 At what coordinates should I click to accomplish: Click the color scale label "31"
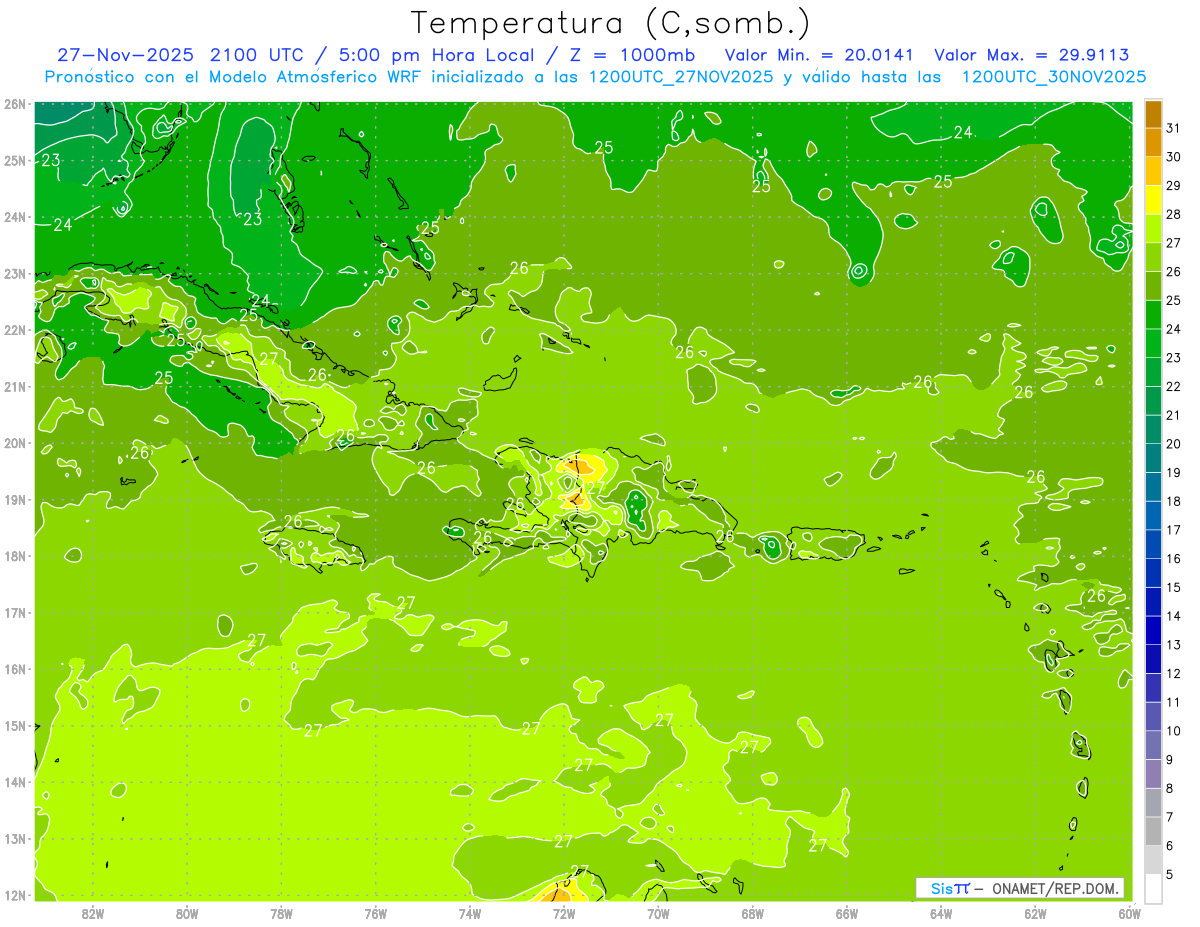coord(1173,128)
